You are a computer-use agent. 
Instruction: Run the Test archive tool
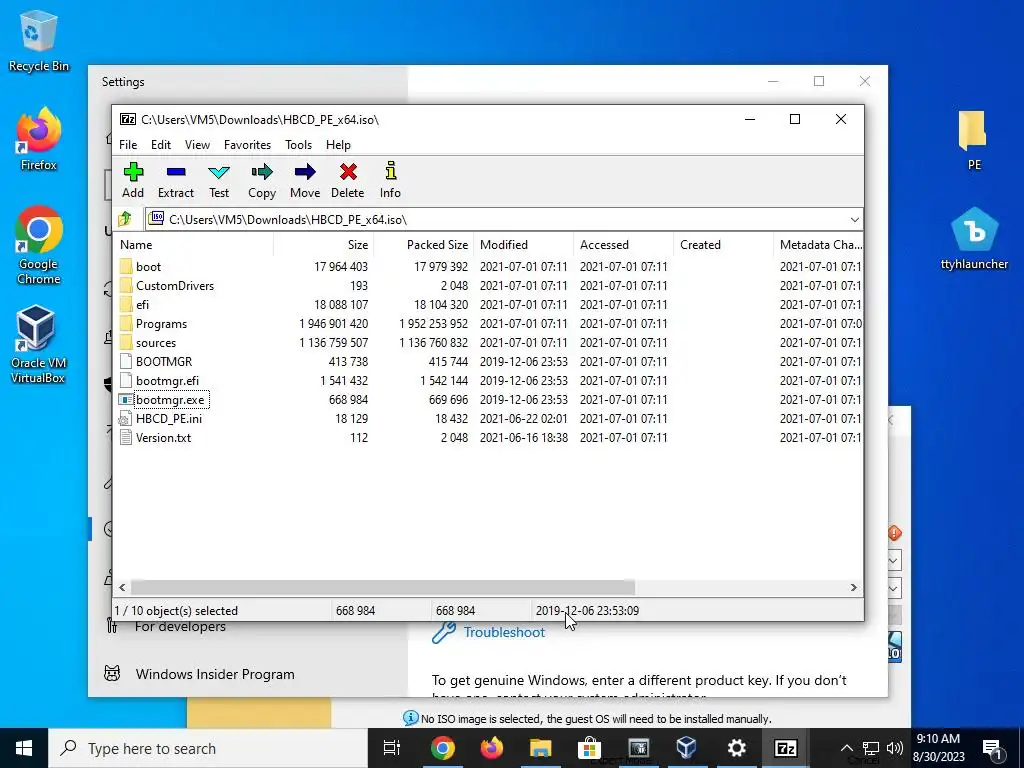[x=219, y=180]
